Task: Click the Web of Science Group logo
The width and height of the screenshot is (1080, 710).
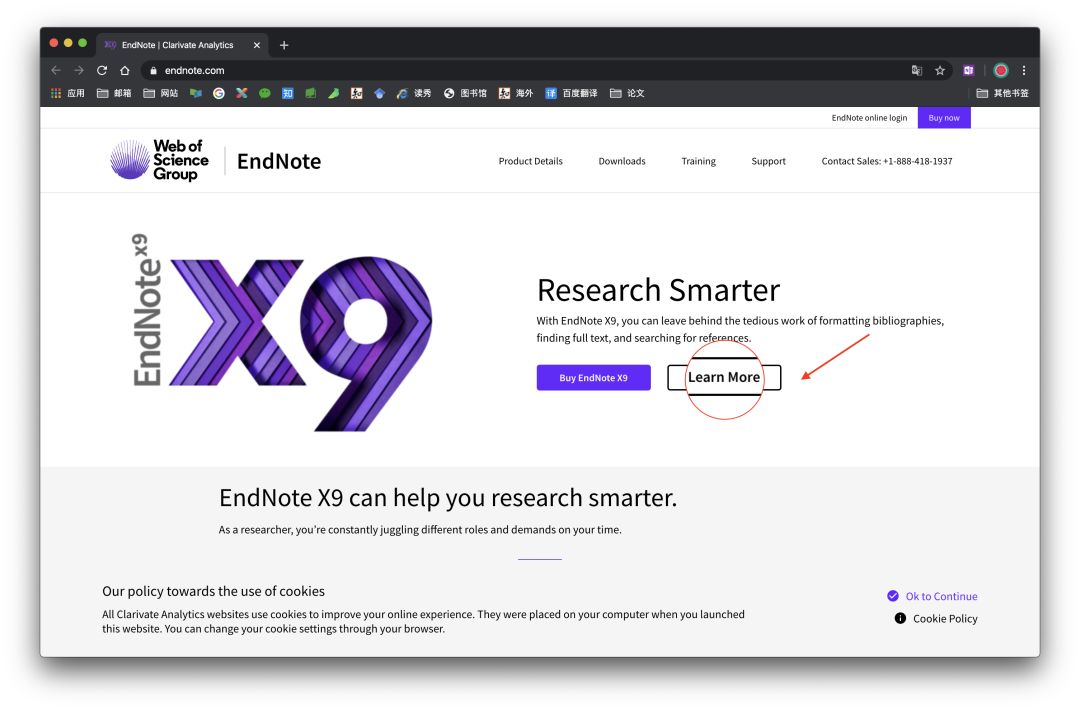Action: click(x=160, y=160)
